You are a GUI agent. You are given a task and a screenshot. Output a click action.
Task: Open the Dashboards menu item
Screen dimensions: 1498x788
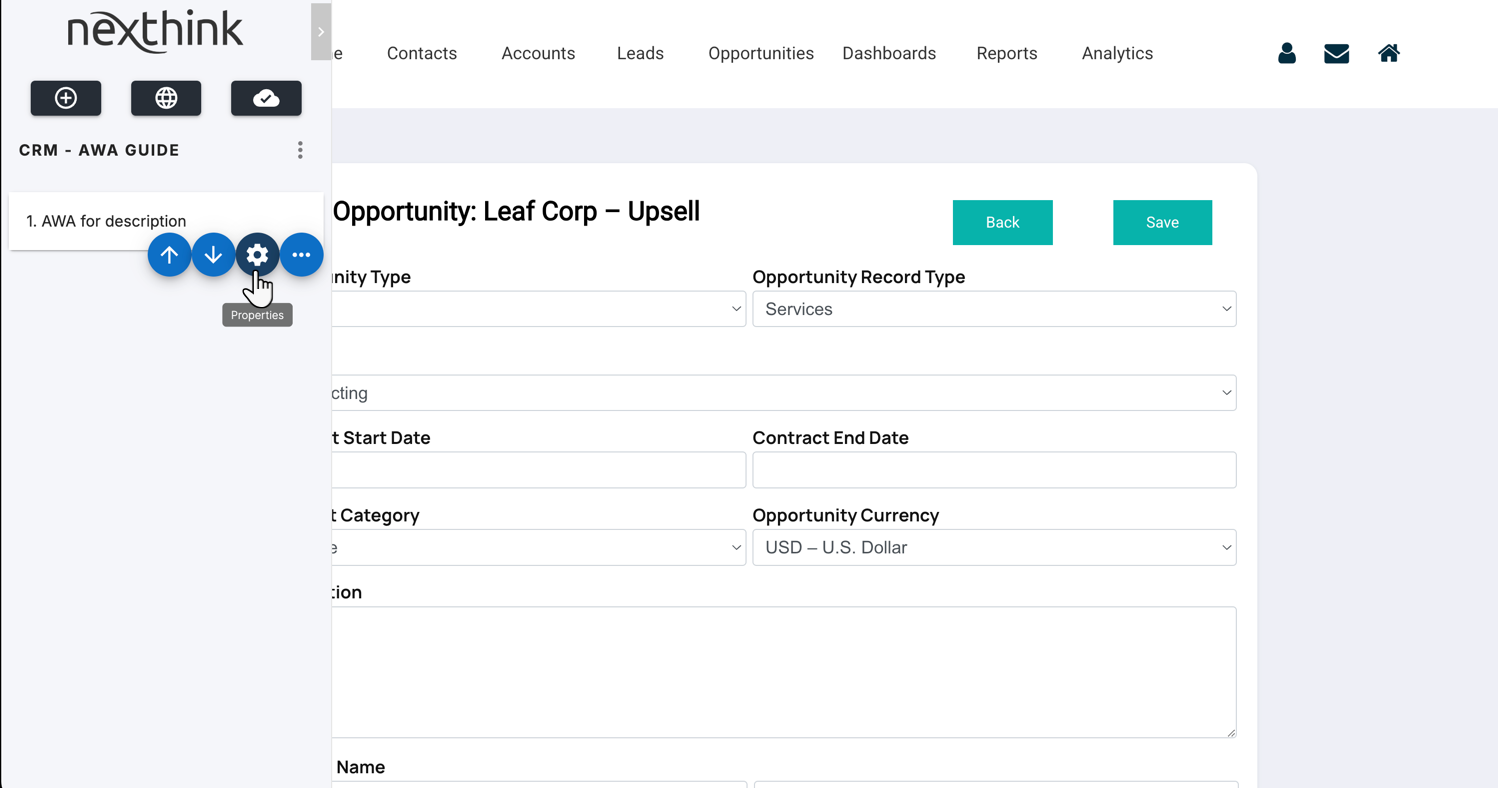point(889,54)
